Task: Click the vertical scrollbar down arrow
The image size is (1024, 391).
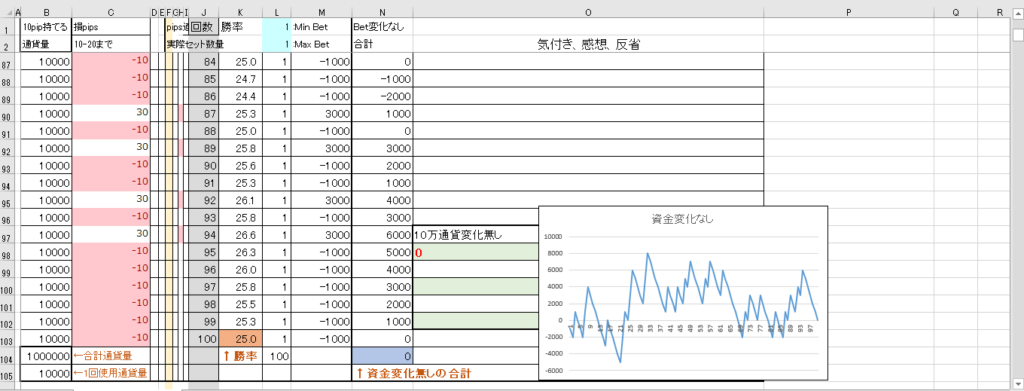Action: (x=1017, y=383)
